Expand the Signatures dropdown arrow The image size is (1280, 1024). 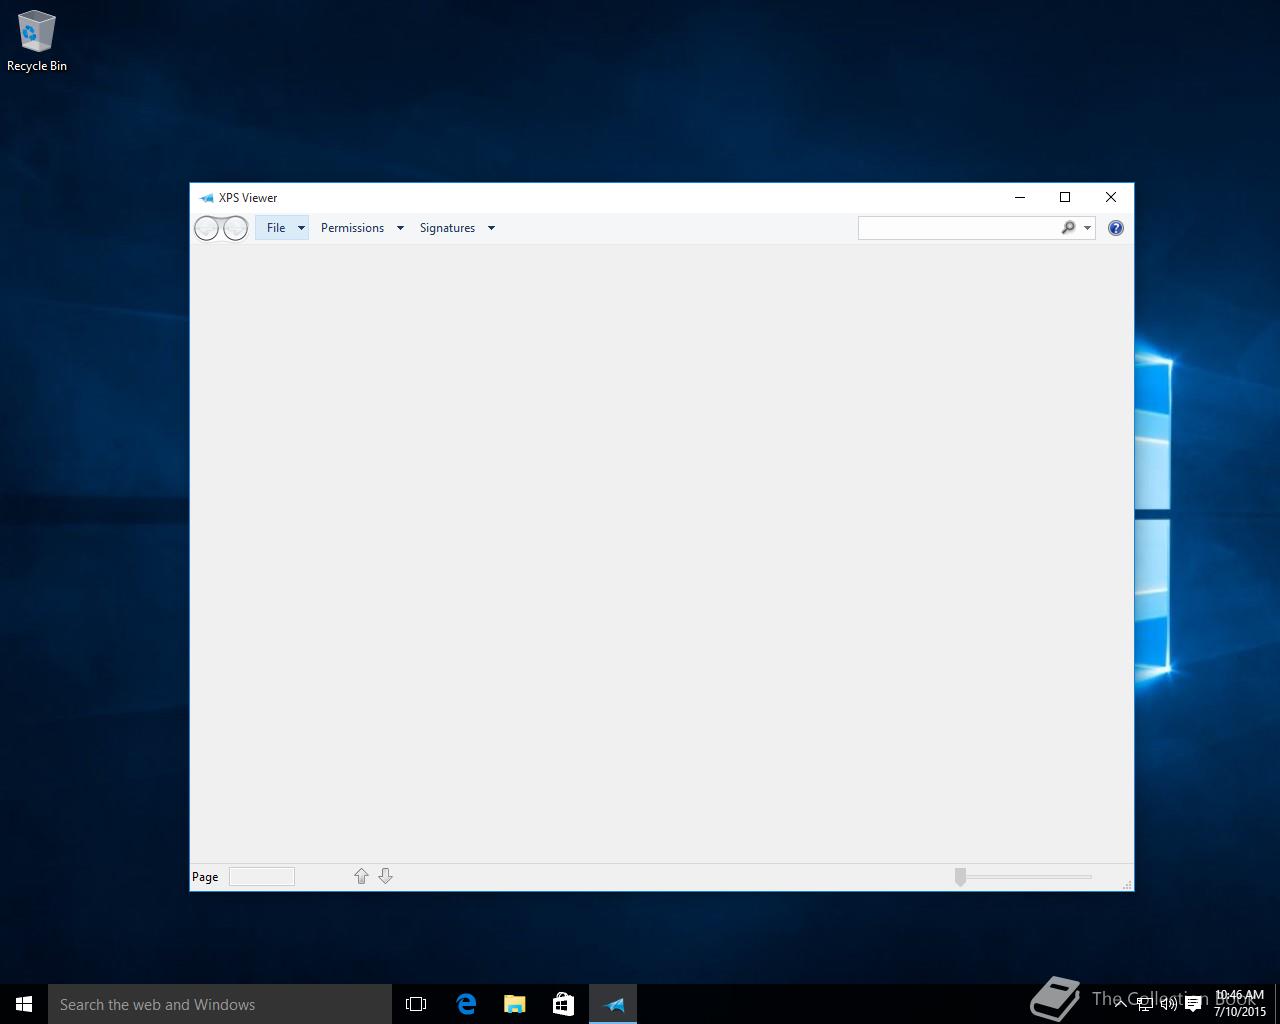click(x=491, y=228)
